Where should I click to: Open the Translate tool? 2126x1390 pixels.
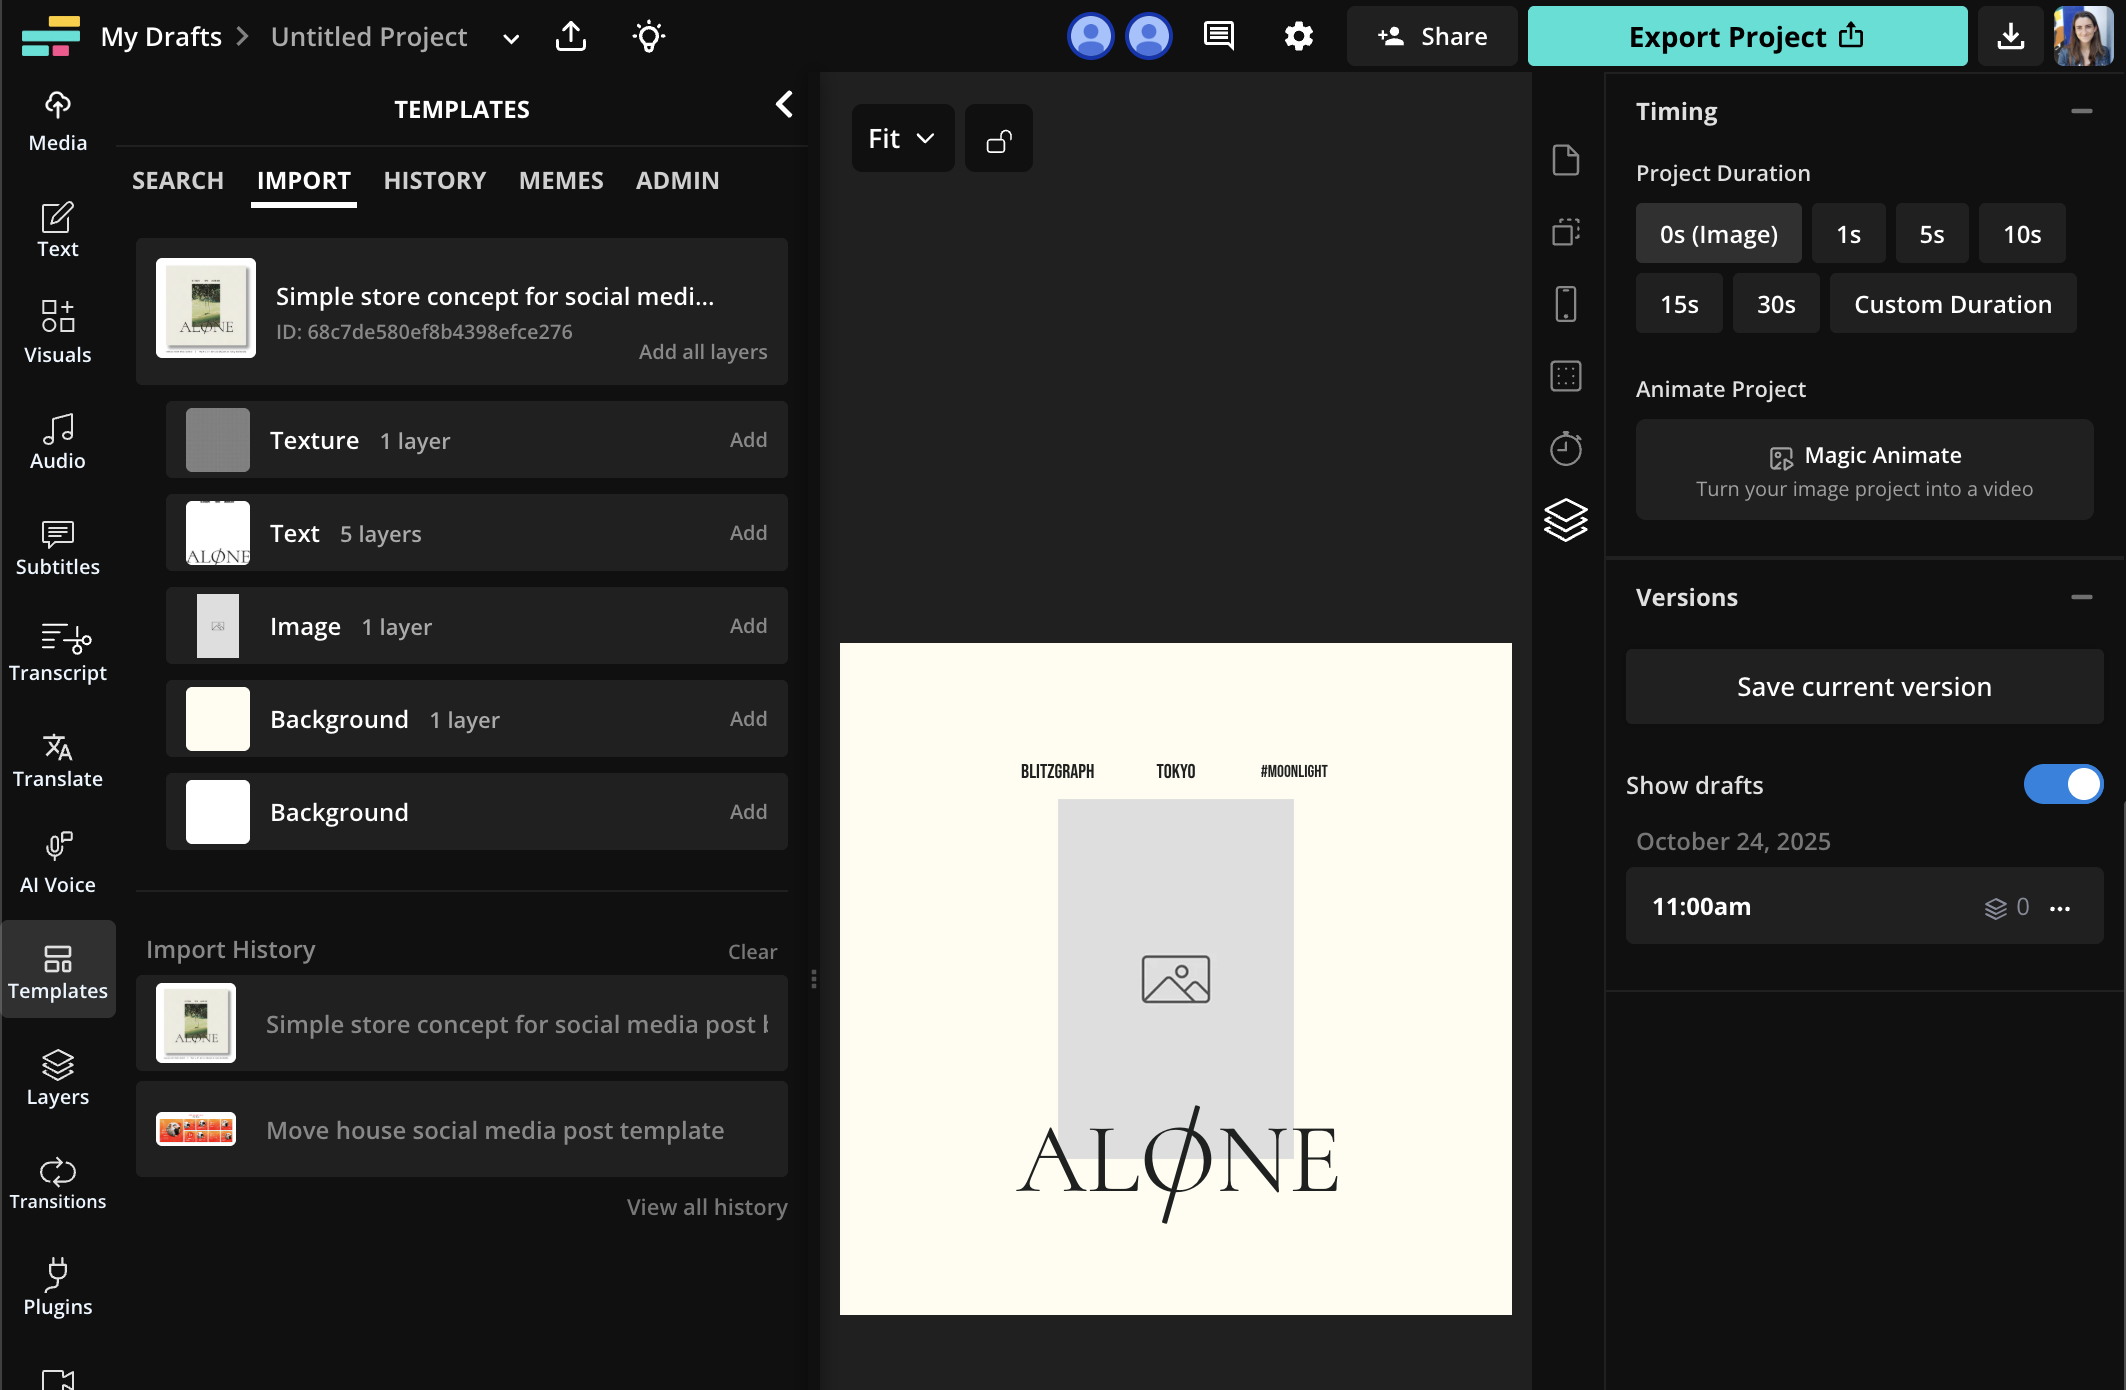(x=58, y=760)
